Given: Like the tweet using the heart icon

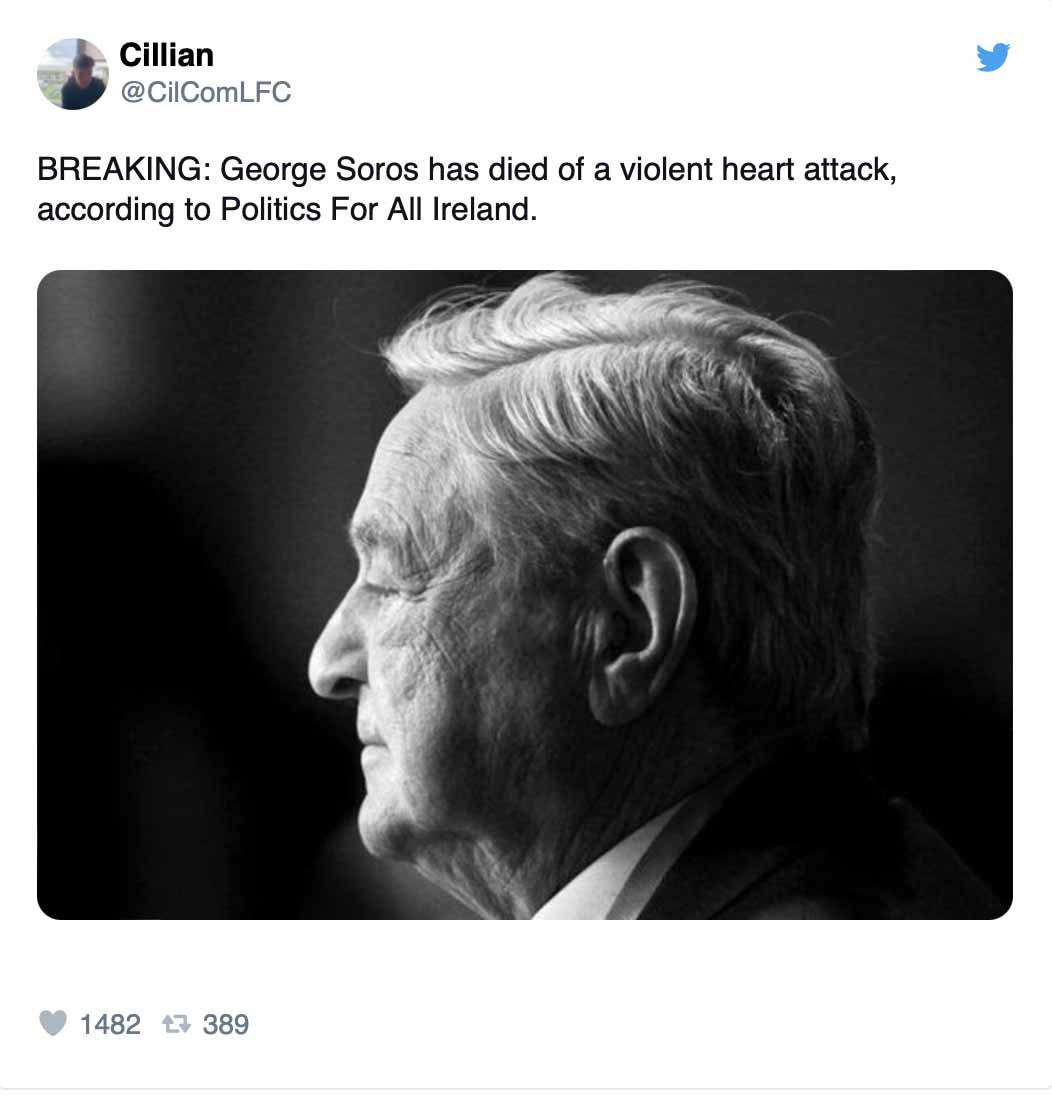Looking at the screenshot, I should 53,1023.
